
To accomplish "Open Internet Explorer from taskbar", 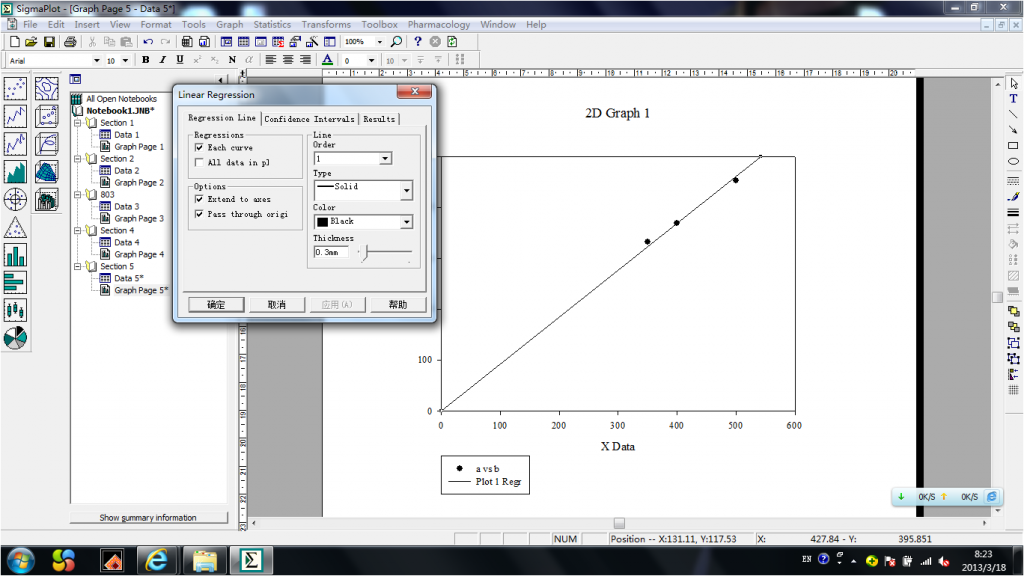I will (157, 560).
